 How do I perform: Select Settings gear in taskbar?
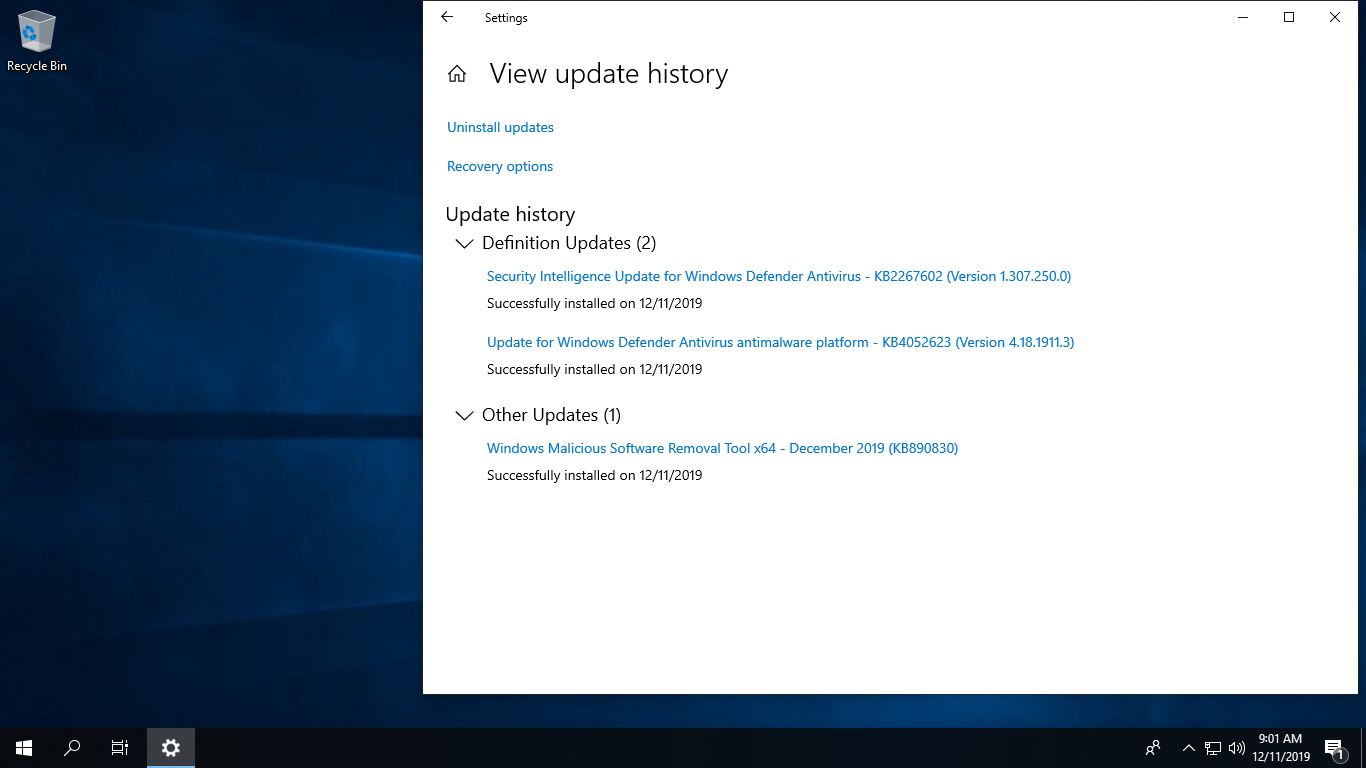pos(171,747)
